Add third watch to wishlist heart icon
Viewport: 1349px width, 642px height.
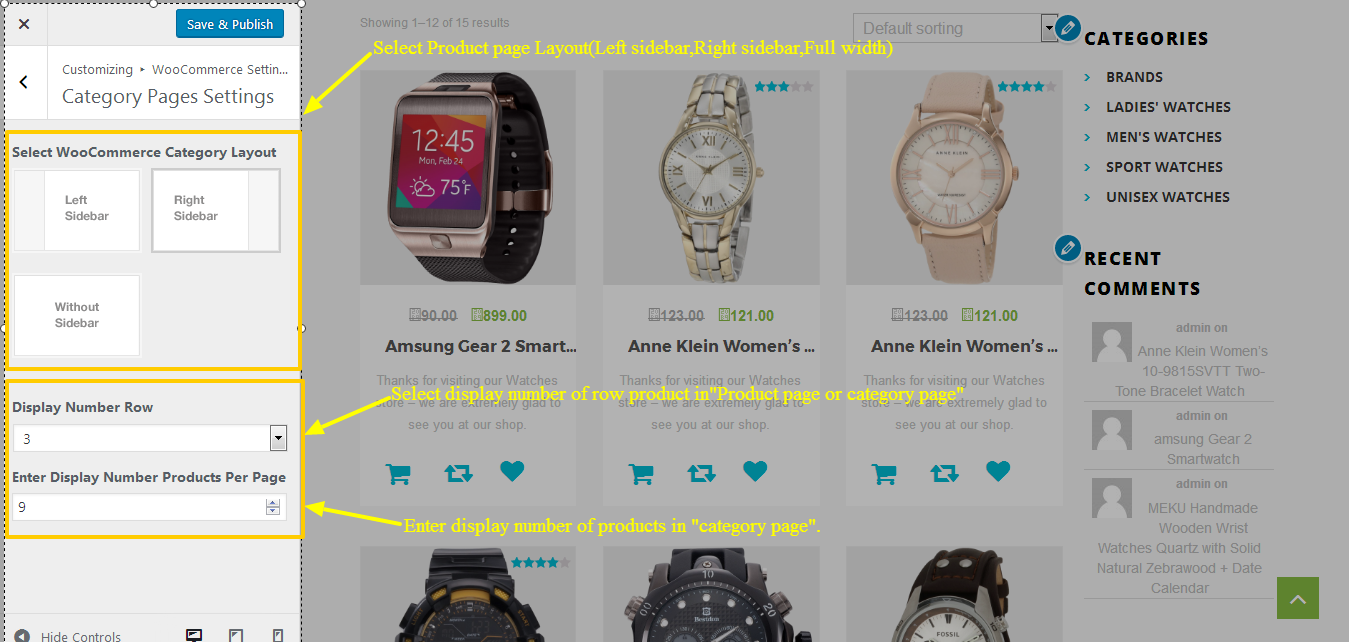coord(998,470)
